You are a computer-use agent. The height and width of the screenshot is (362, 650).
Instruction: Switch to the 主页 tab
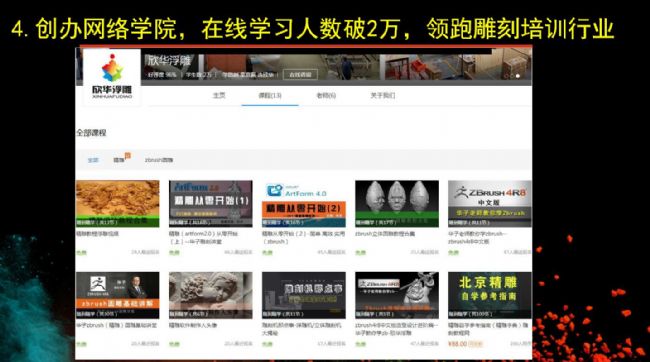pos(219,95)
